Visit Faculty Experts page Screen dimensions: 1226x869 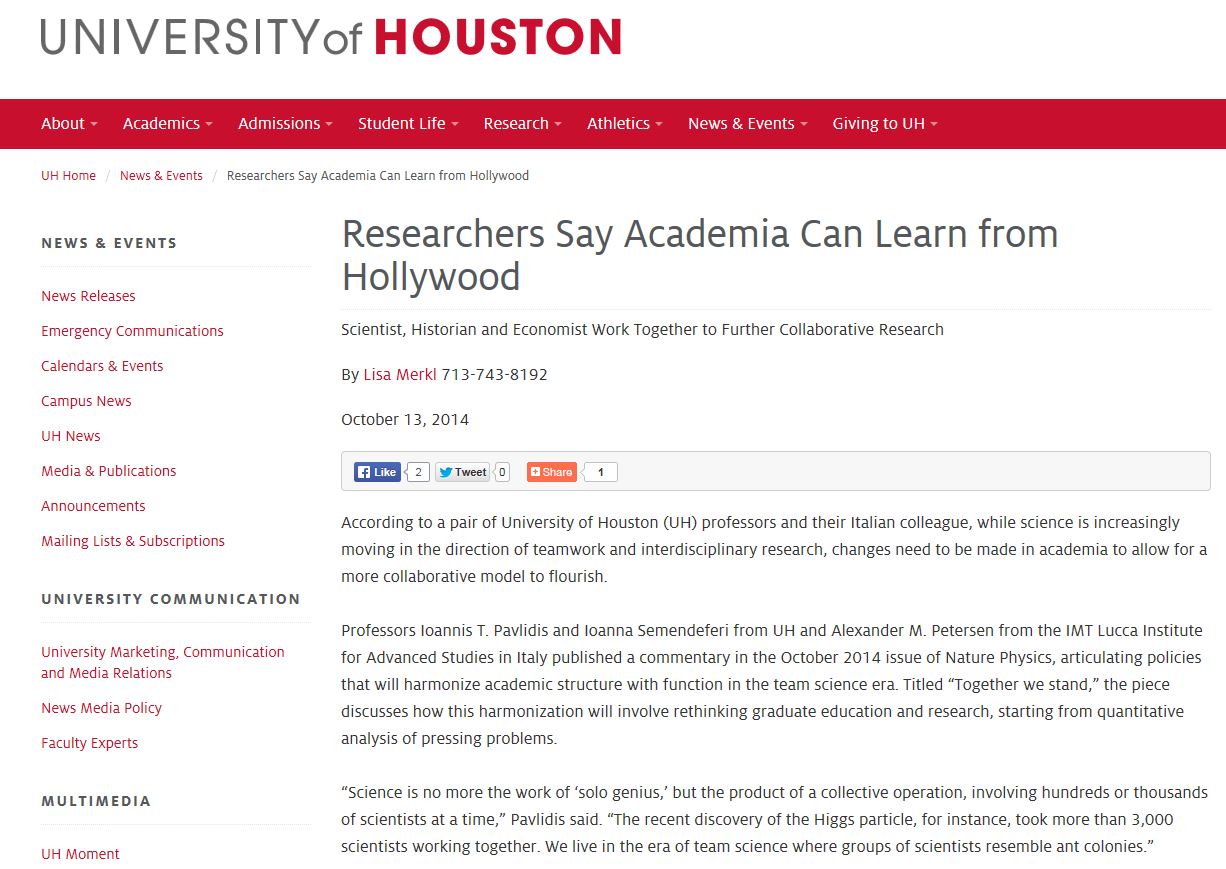[89, 743]
